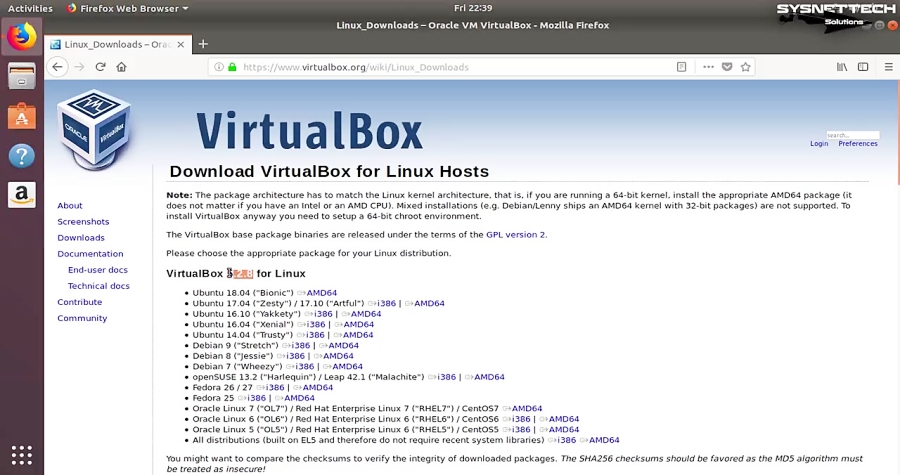Save page to Pocket
Viewport: 900px width, 475px height.
tap(727, 67)
